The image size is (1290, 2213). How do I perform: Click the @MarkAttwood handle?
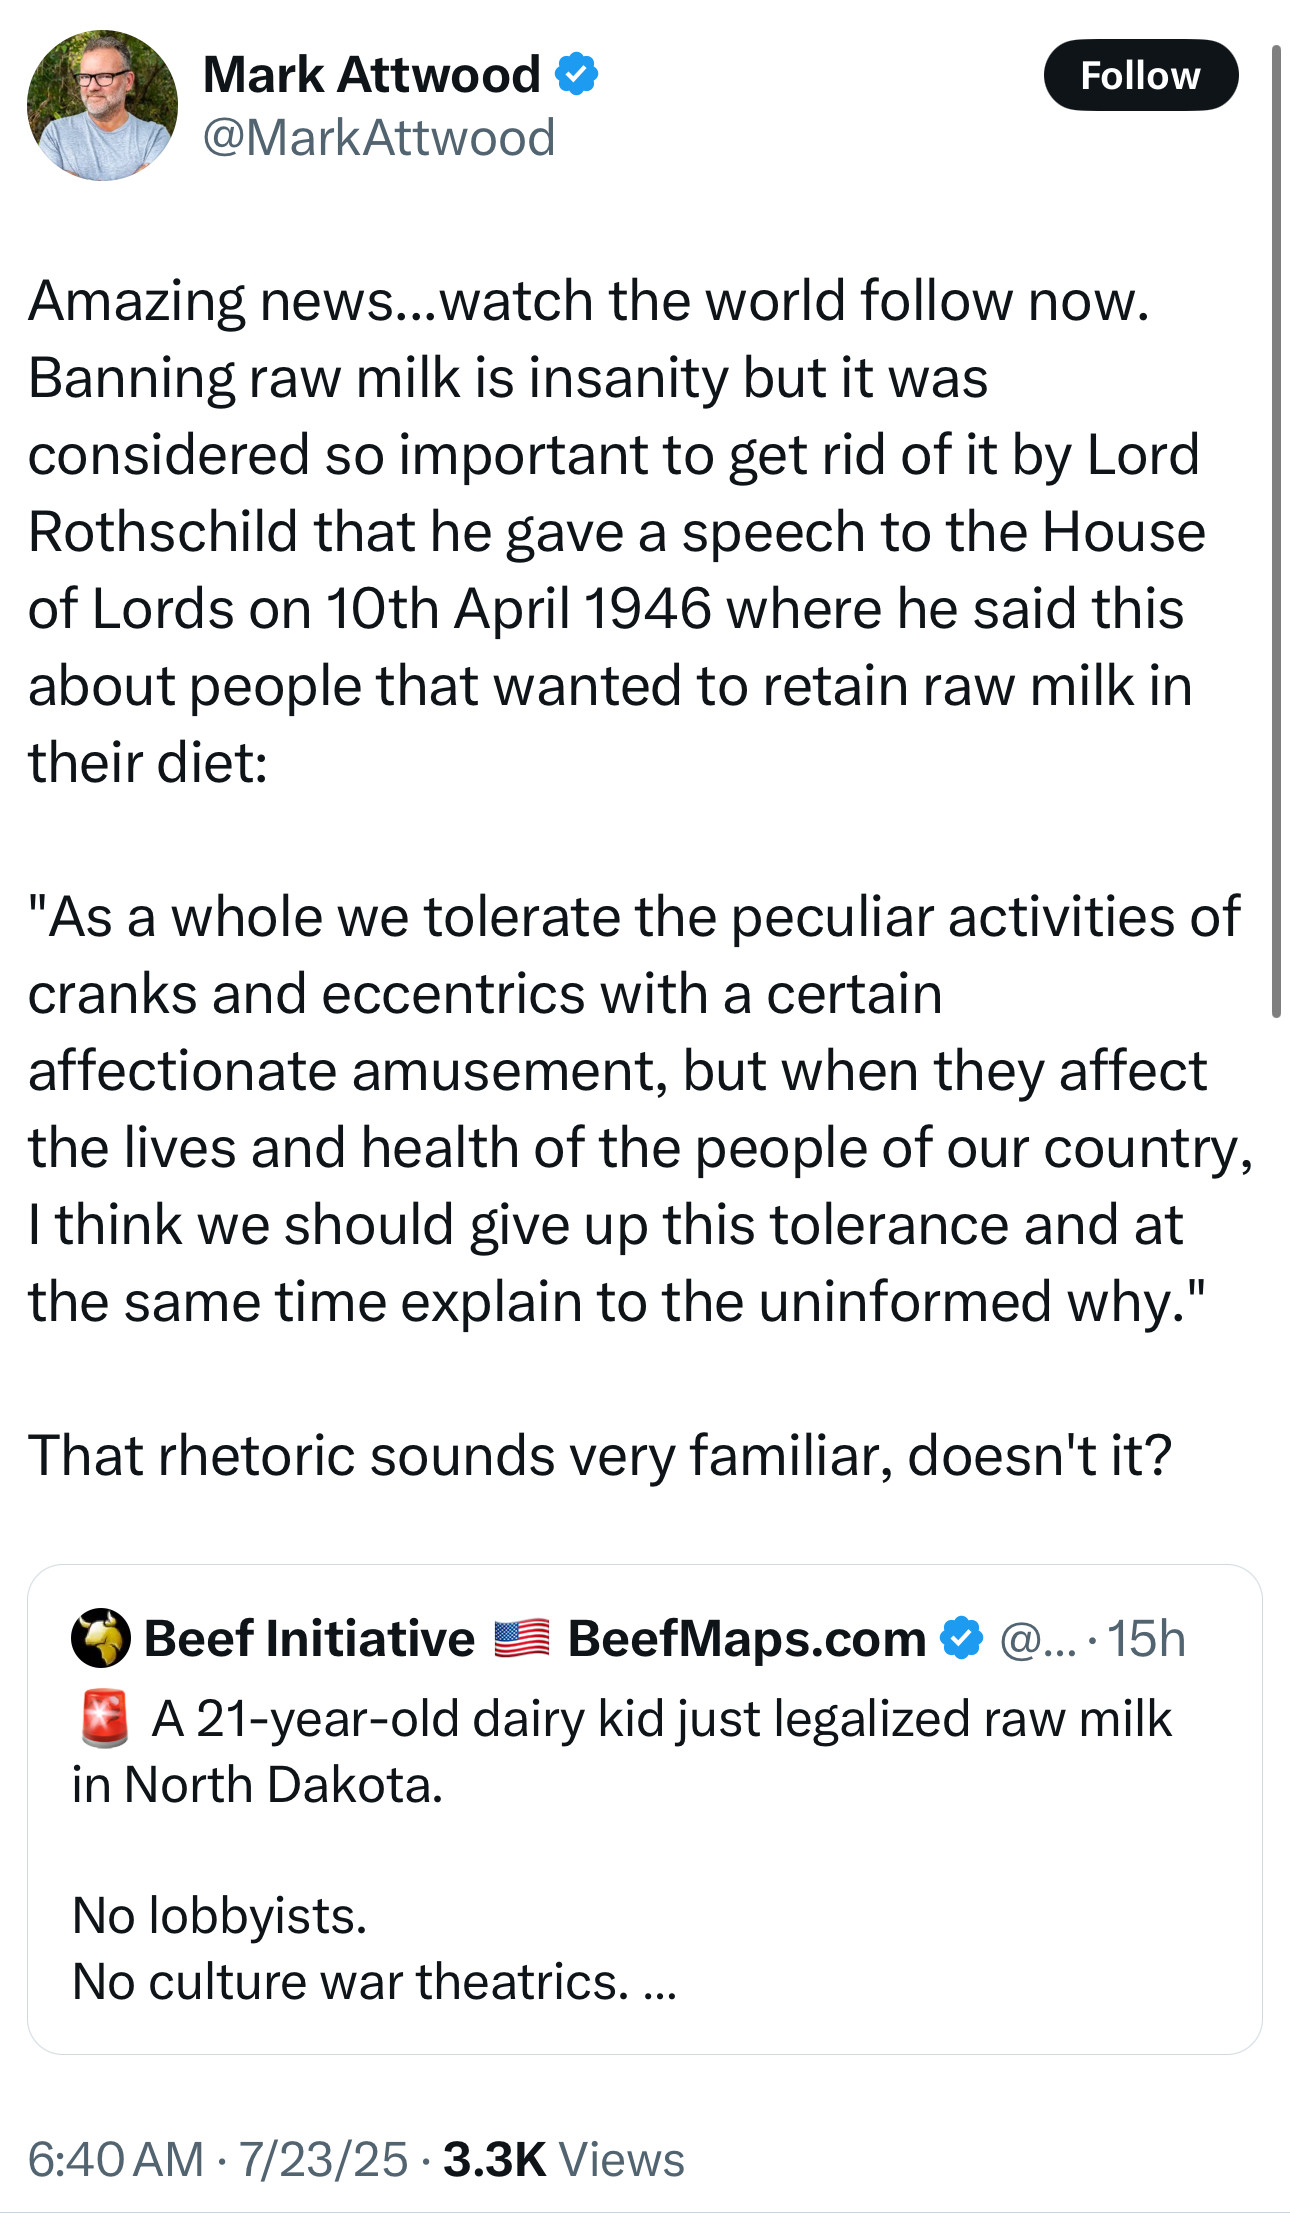coord(379,137)
